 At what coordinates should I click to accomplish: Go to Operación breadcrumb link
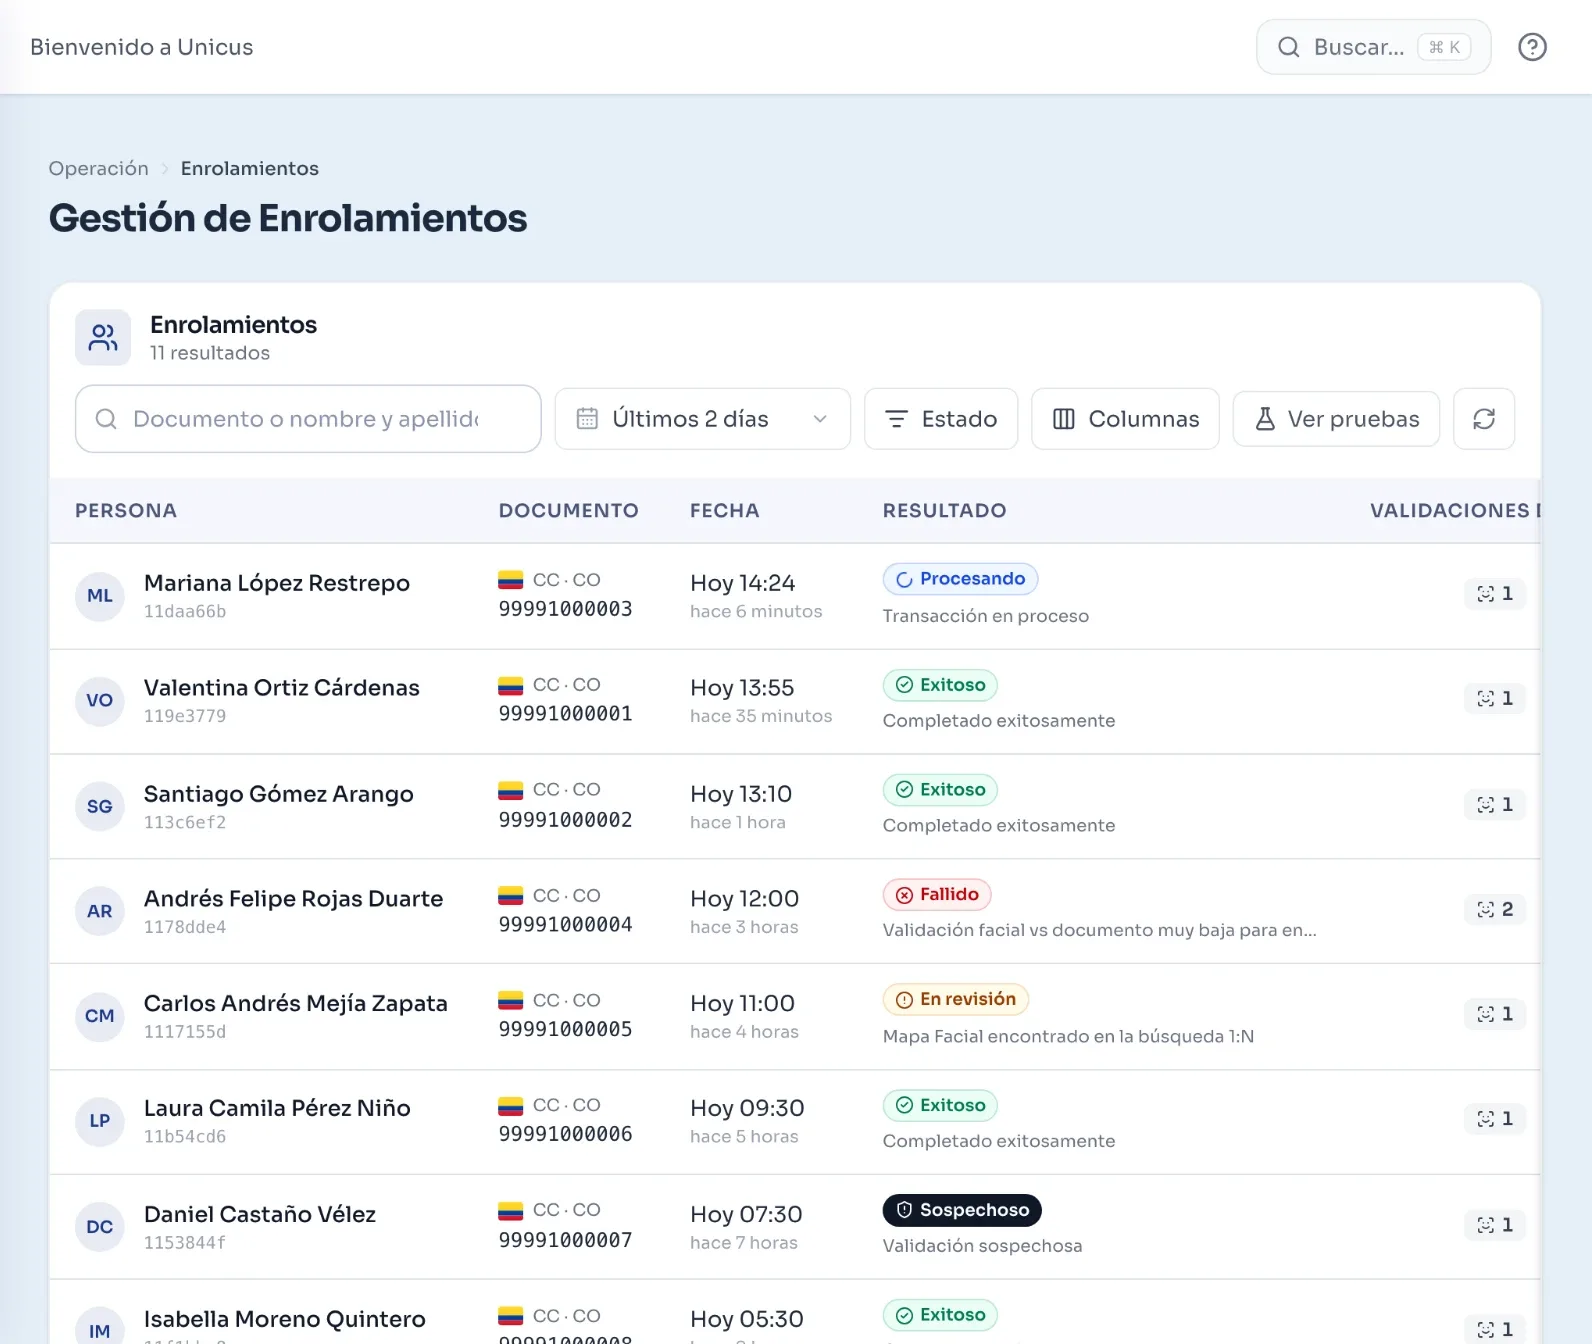coord(99,169)
